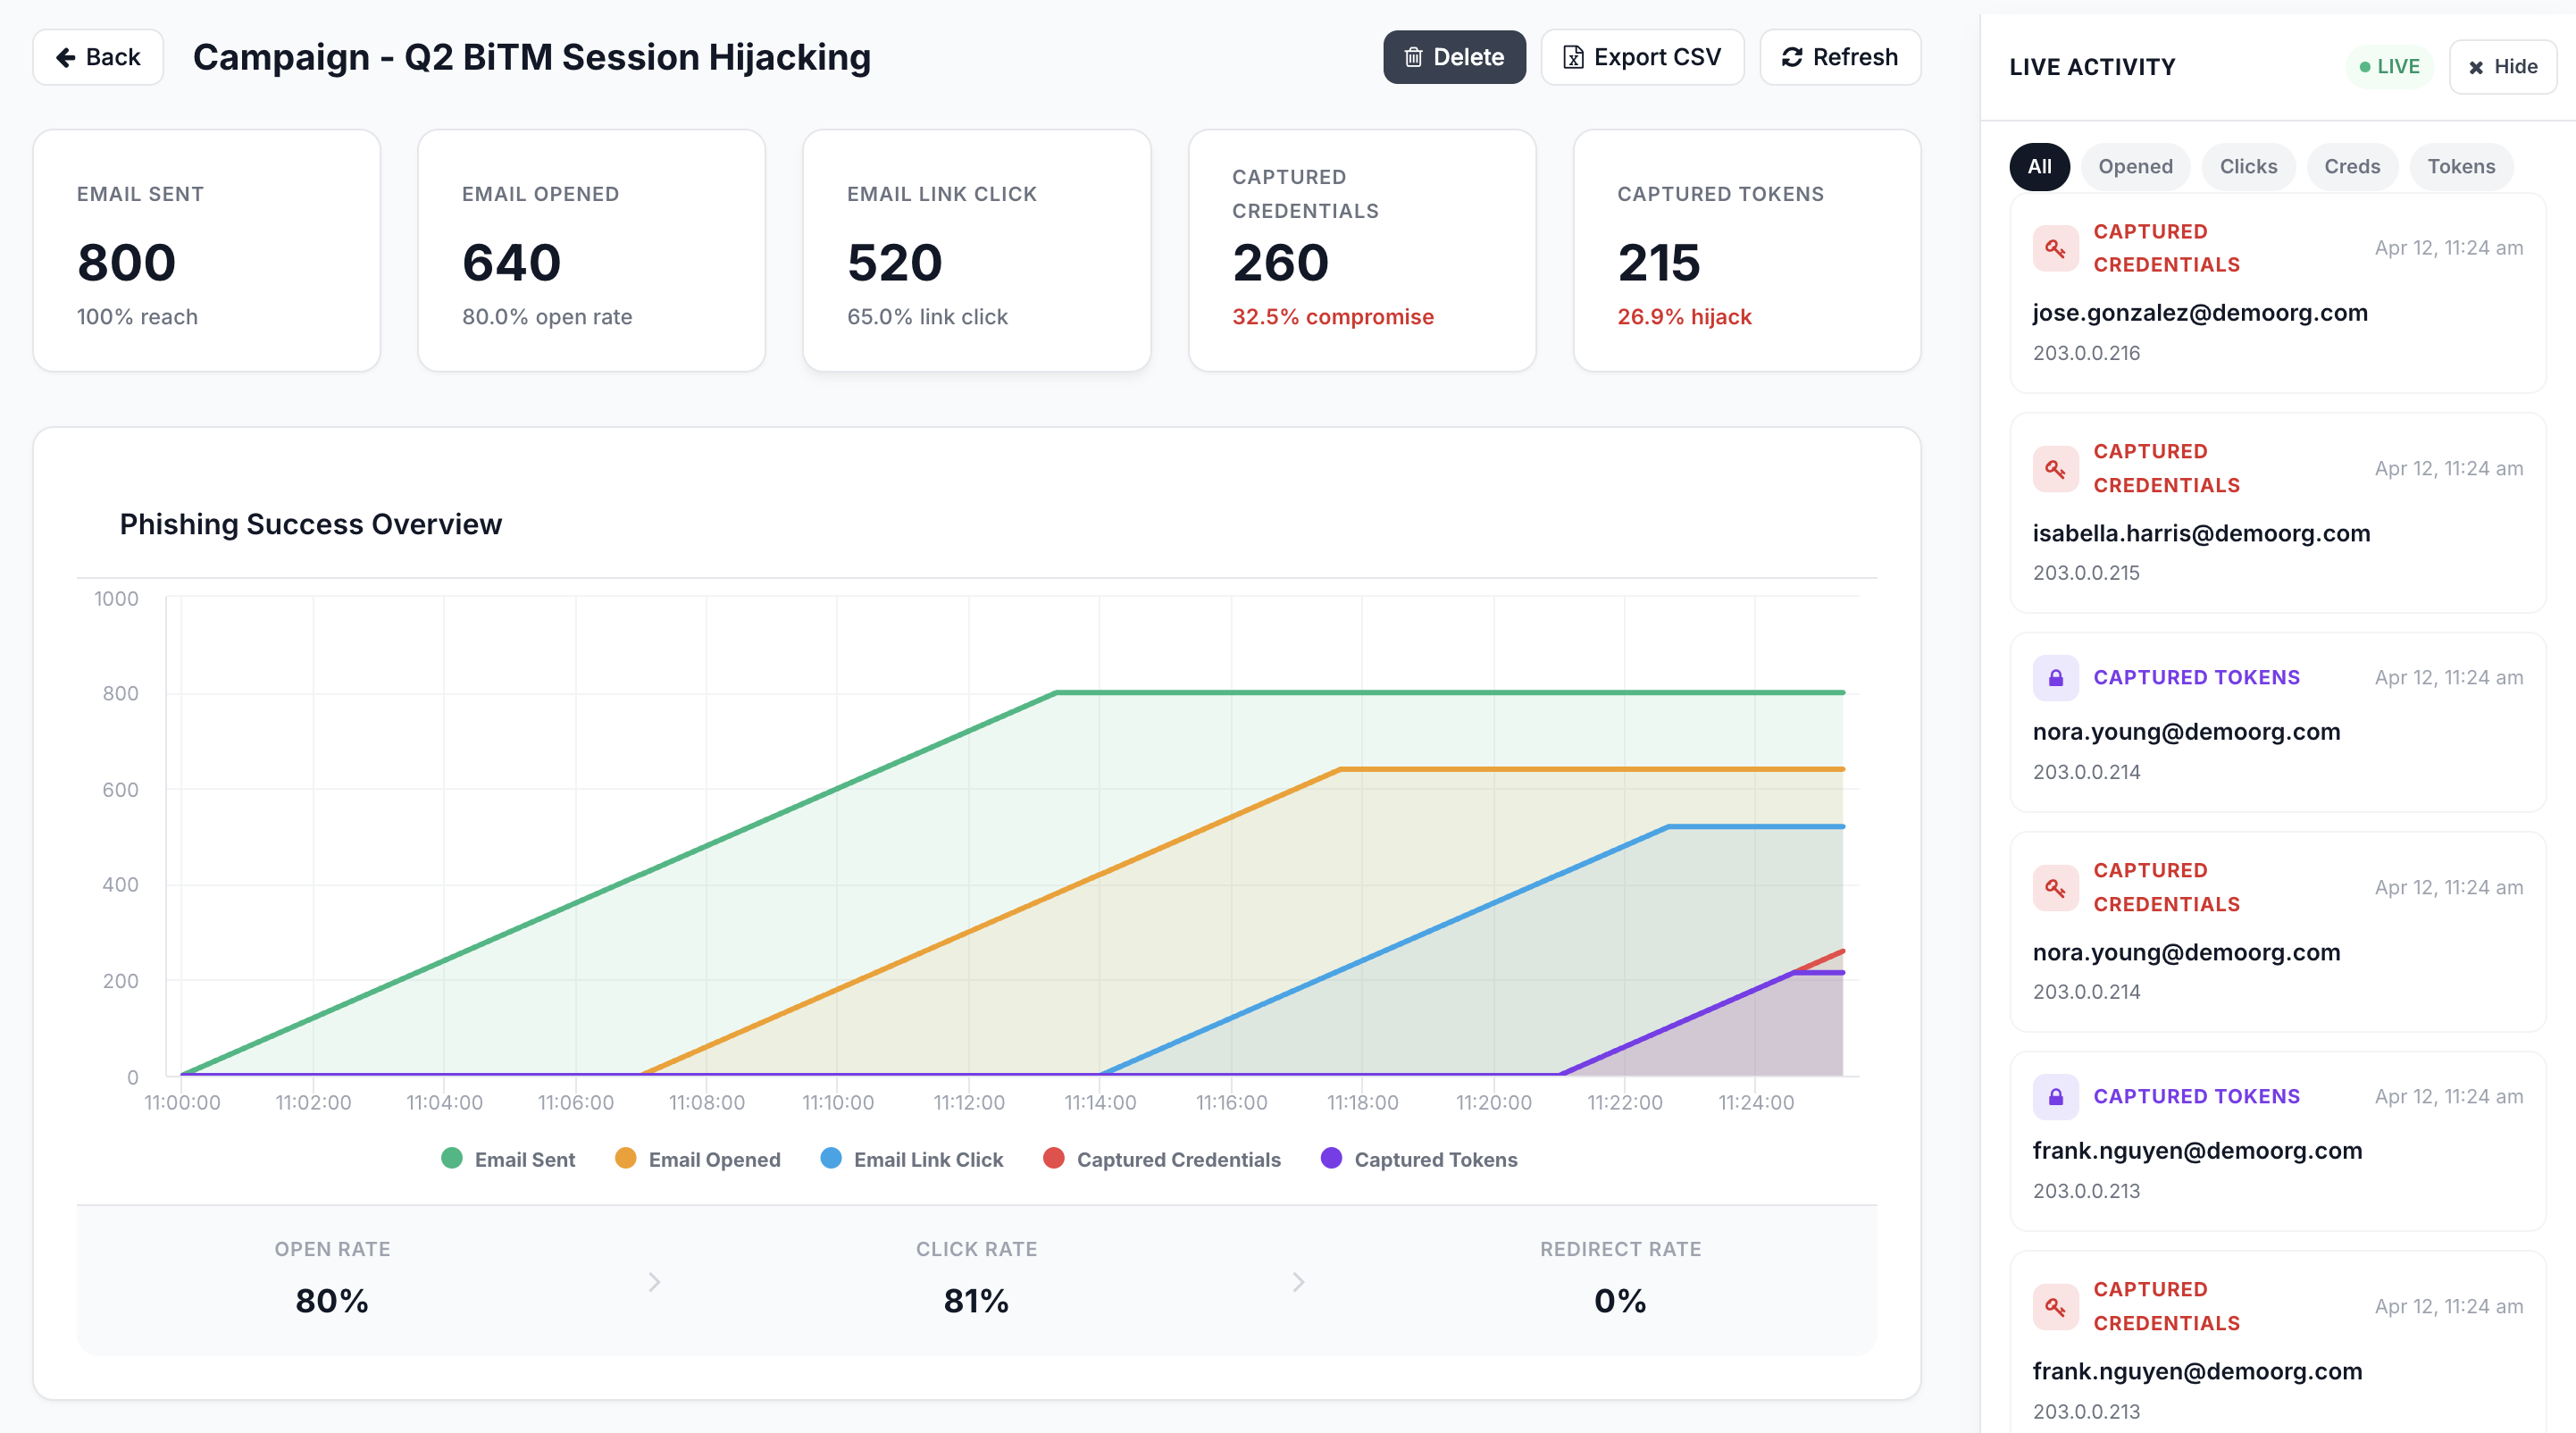Image resolution: width=2576 pixels, height=1433 pixels.
Task: Toggle Captured Credentials legend marker
Action: point(1053,1158)
